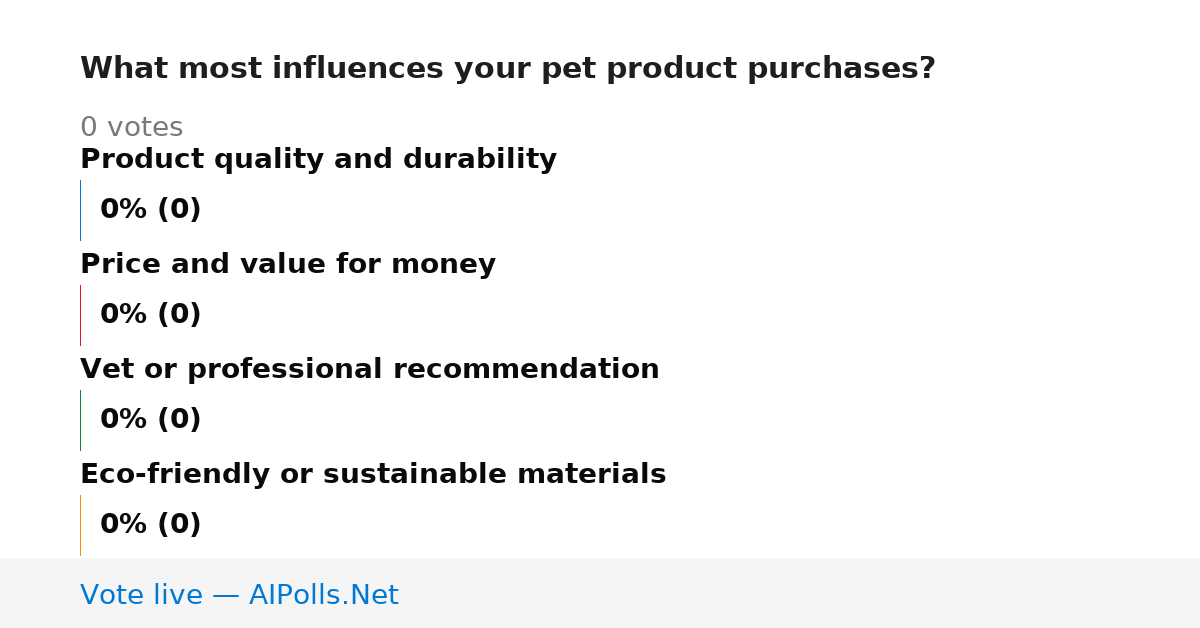
Task: Select the Product quality and durability option
Action: [x=318, y=160]
